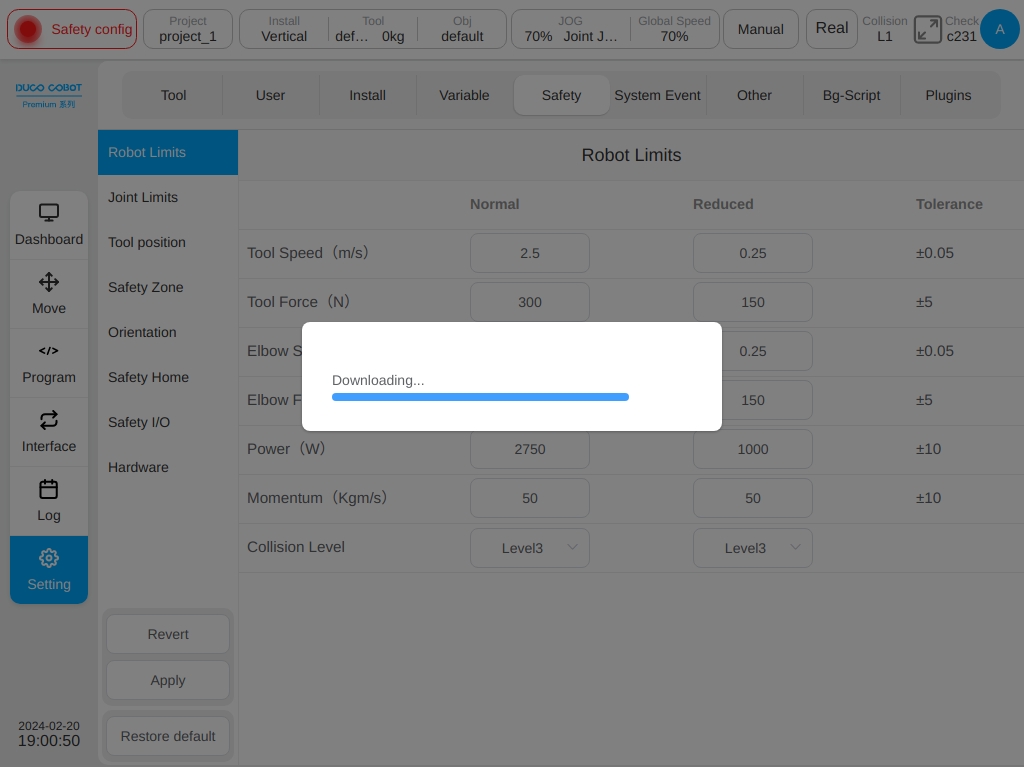Select Robot Limits in the side menu
The width and height of the screenshot is (1024, 767).
point(168,152)
